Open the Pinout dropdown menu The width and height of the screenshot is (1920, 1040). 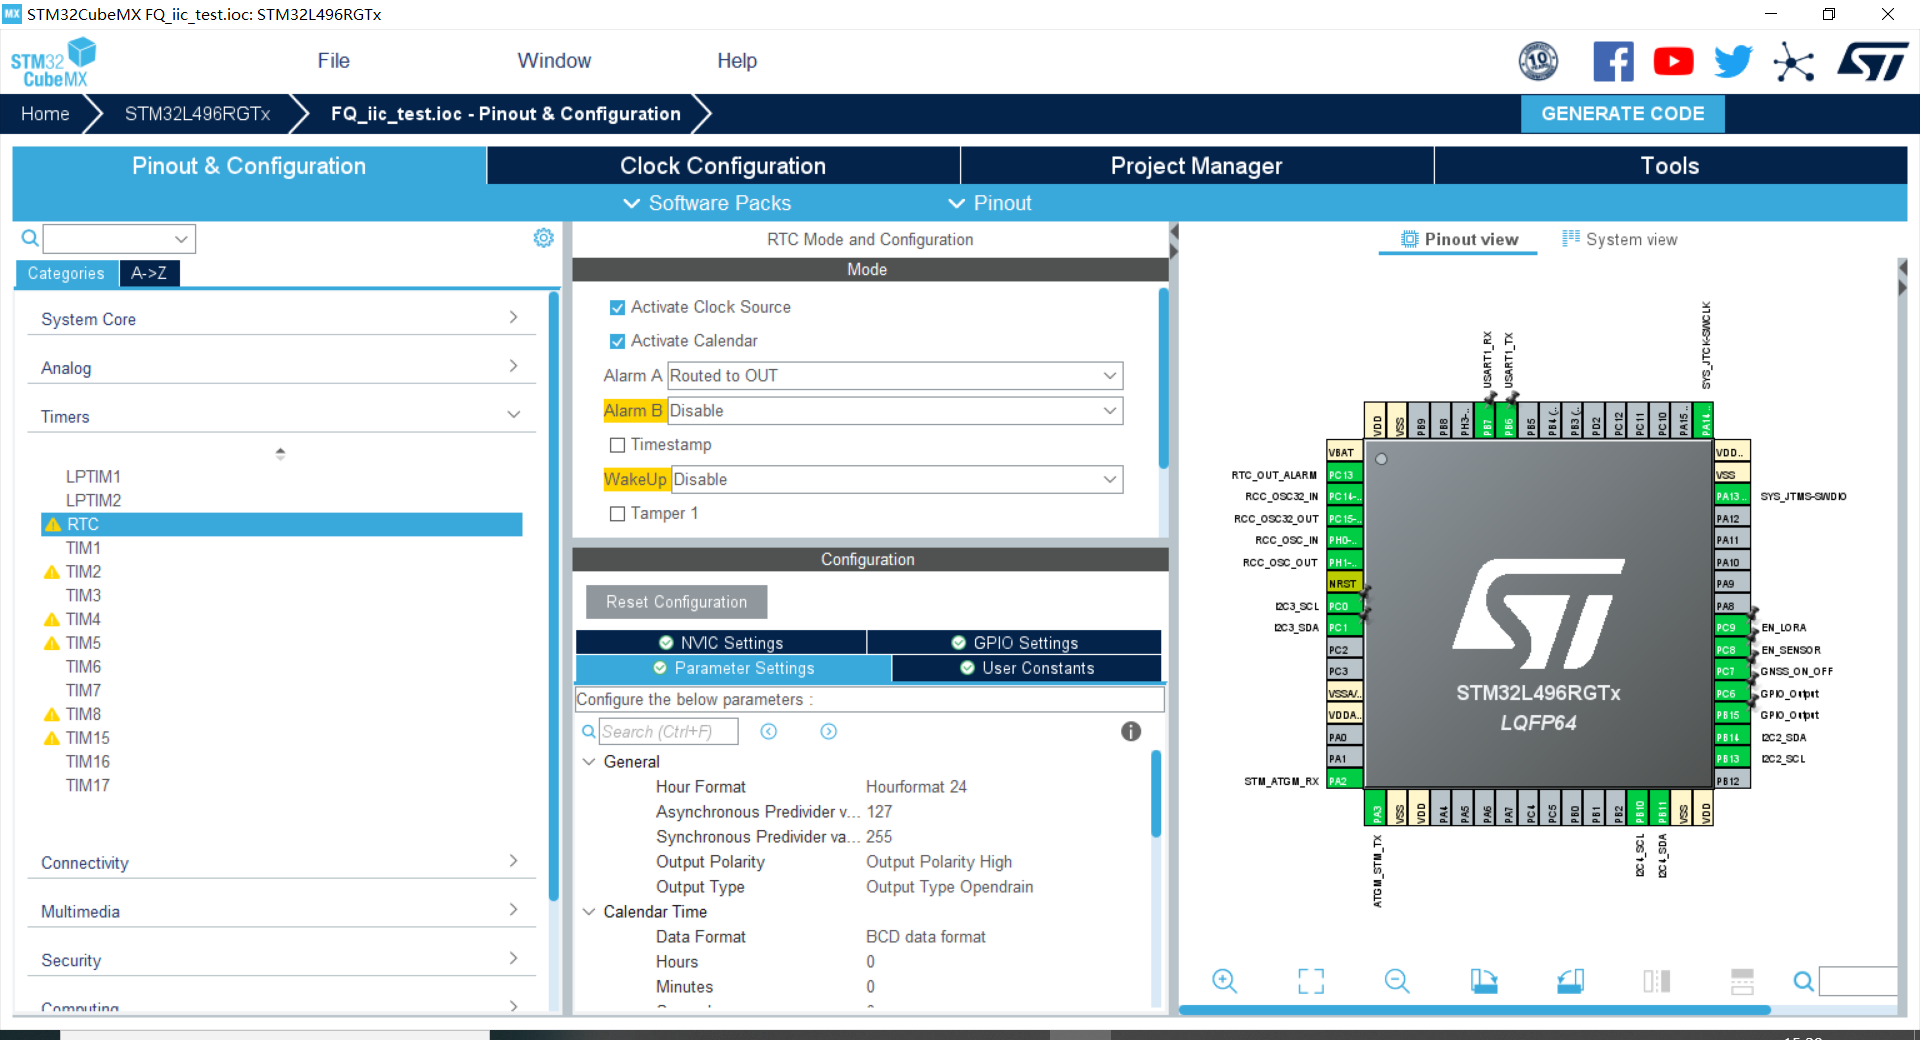pyautogui.click(x=990, y=203)
